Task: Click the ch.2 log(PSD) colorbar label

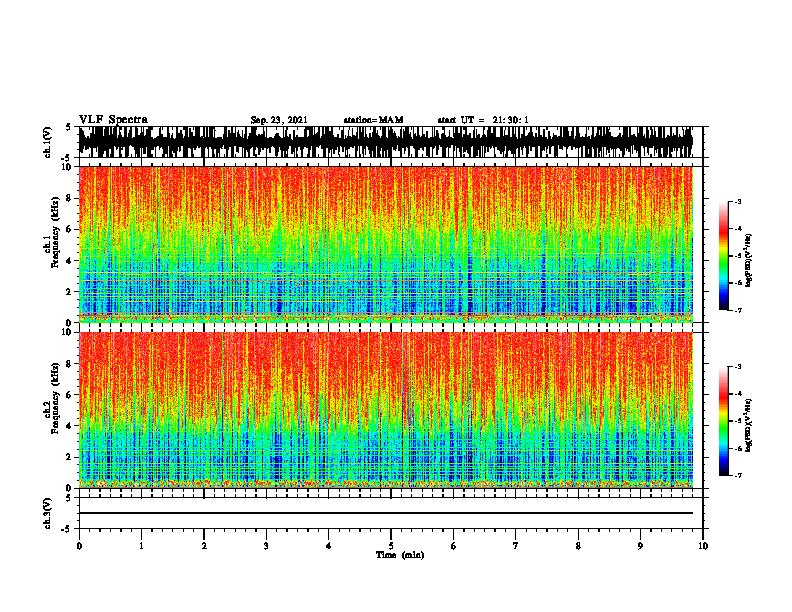Action: click(749, 424)
